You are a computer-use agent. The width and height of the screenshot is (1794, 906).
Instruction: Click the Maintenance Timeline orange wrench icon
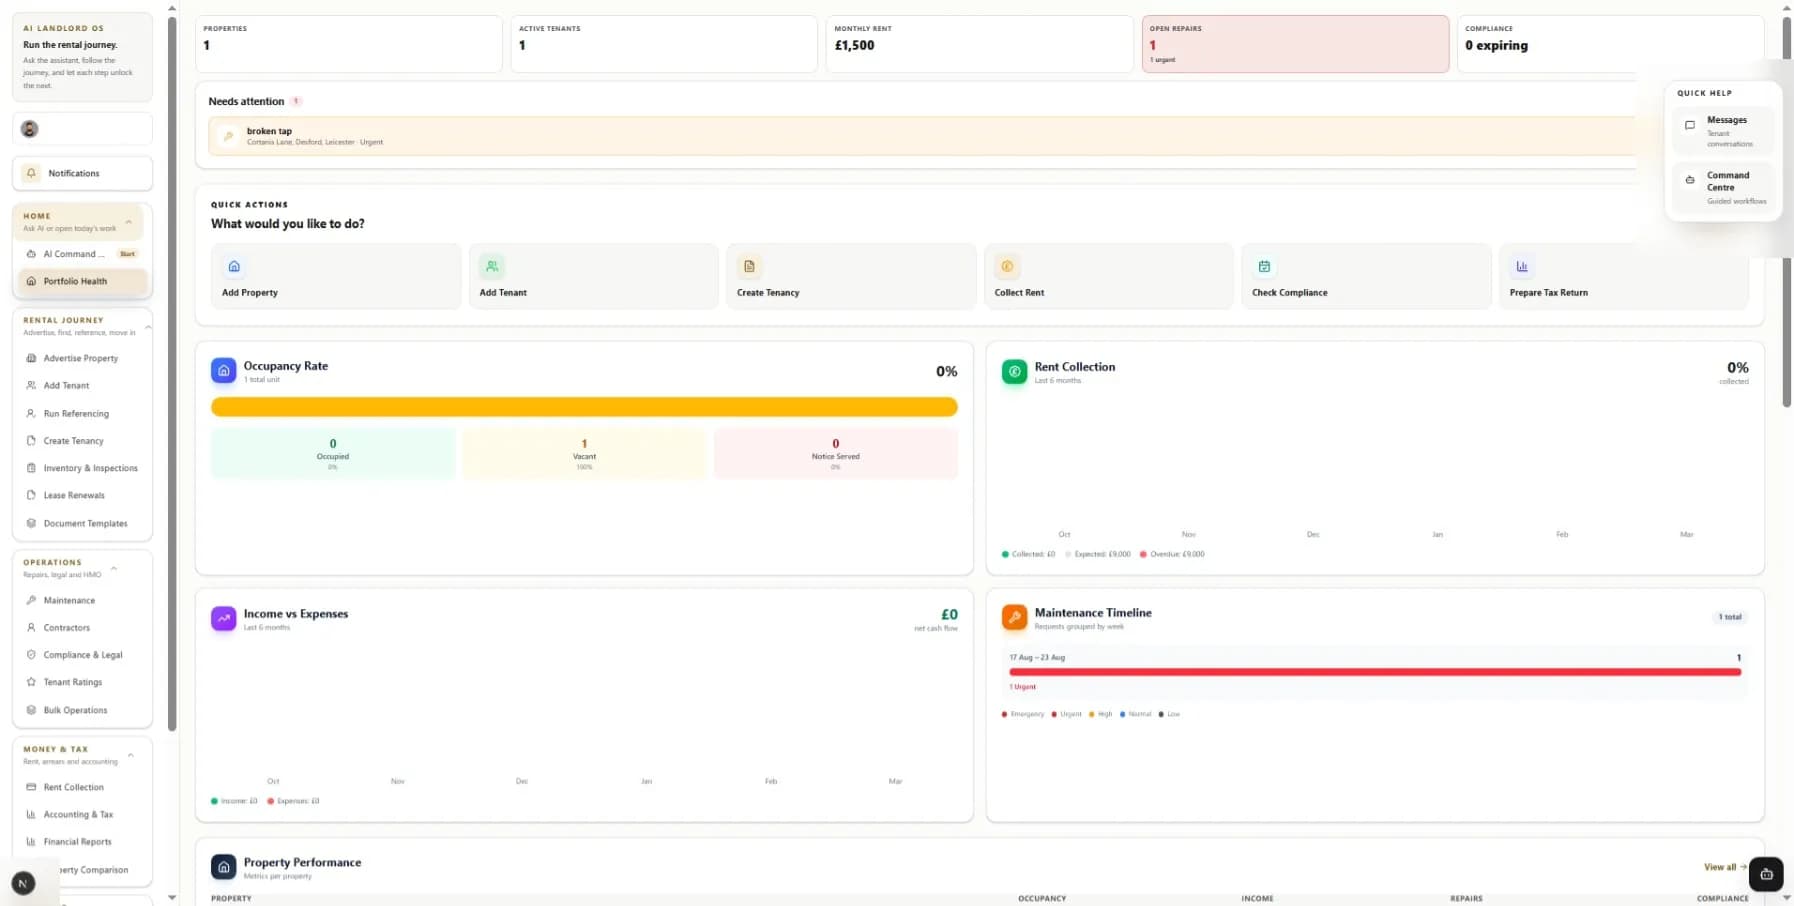pyautogui.click(x=1014, y=618)
